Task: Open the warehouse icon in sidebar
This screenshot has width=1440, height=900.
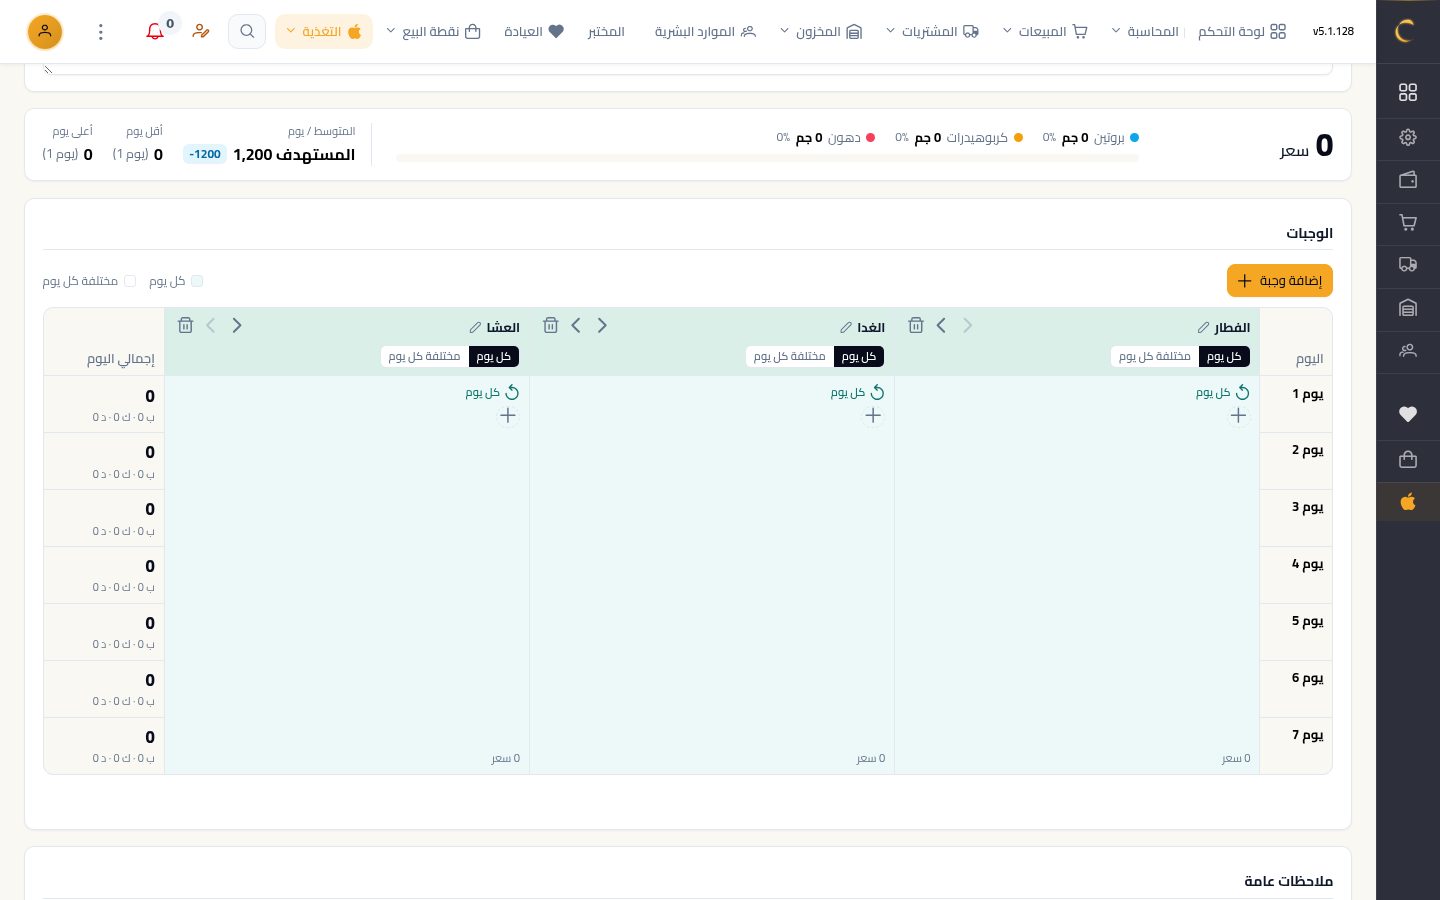Action: point(1408,308)
